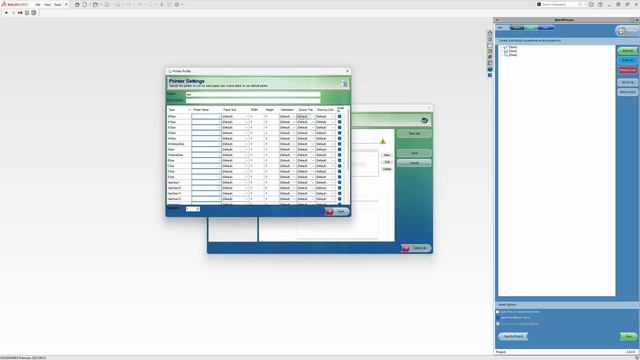This screenshot has height=360, width=640.
Task: Click the help icon in Printer Settings header
Action: (344, 84)
